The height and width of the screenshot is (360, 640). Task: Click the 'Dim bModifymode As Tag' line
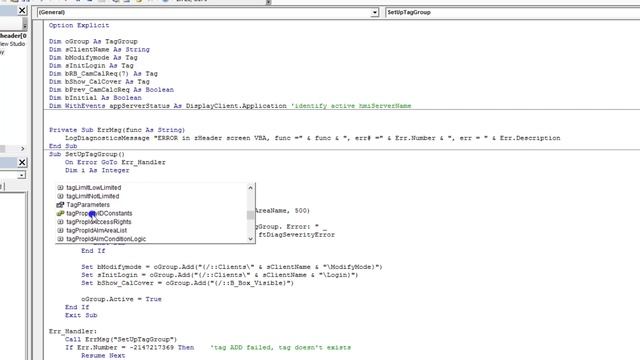pyautogui.click(x=93, y=58)
